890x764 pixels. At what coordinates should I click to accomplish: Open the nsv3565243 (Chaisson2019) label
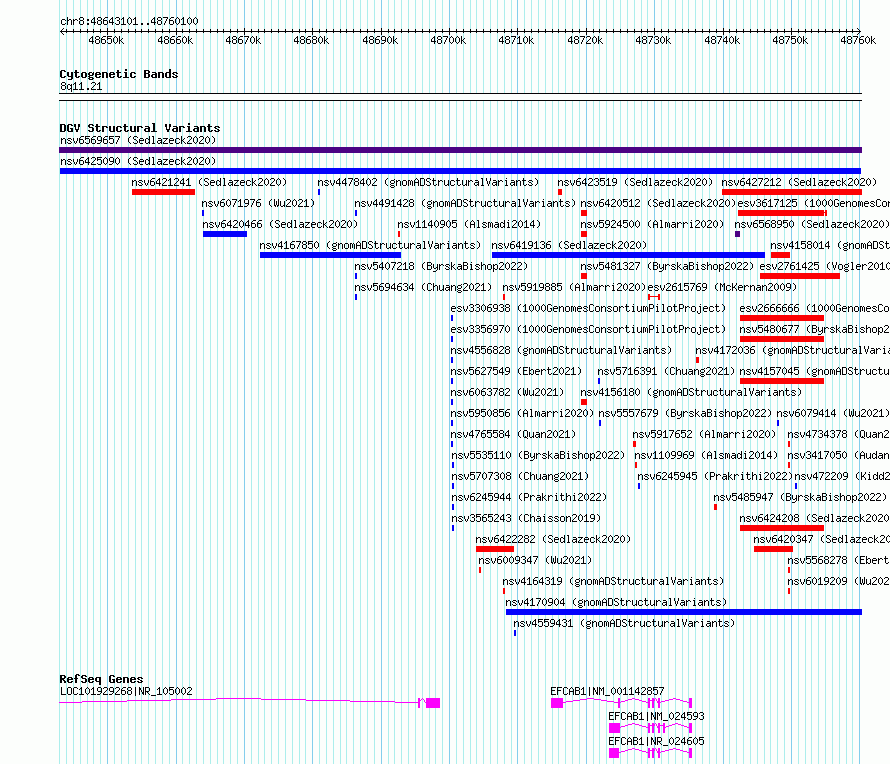526,518
